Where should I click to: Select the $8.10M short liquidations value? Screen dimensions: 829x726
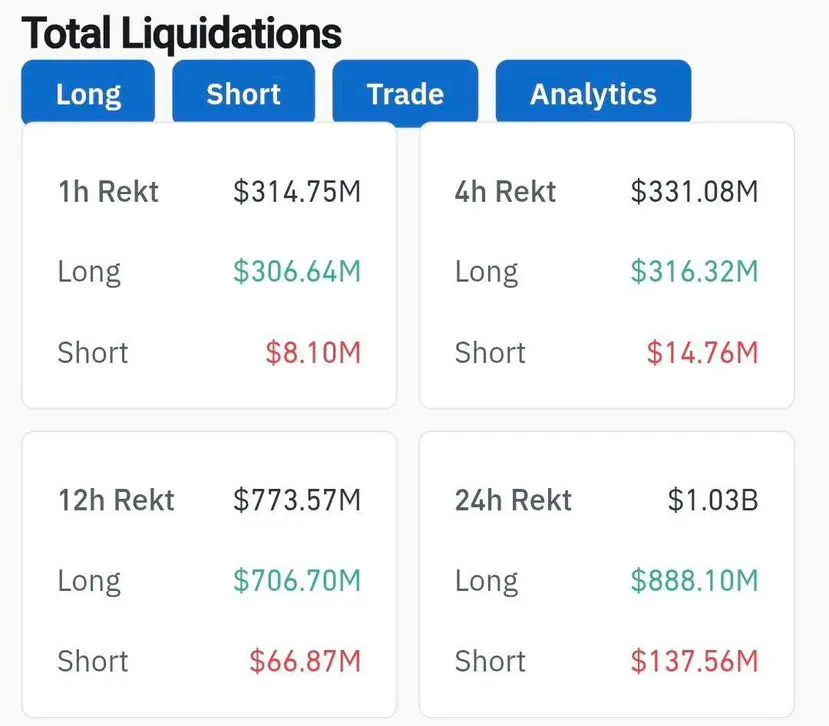pos(313,353)
